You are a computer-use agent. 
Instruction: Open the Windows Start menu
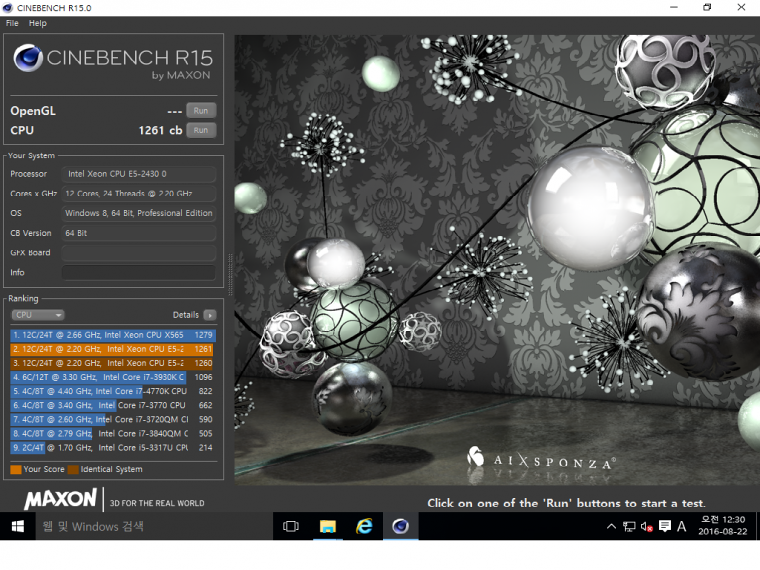pos(17,526)
